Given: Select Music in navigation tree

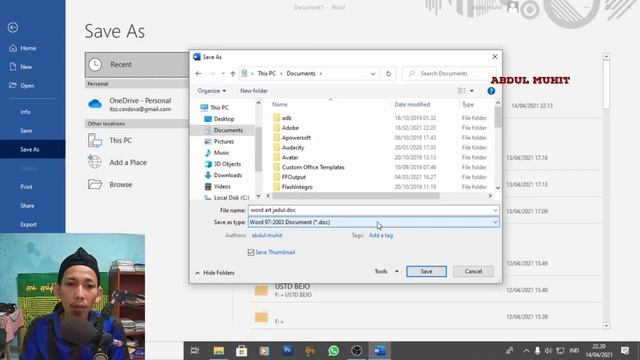Looking at the screenshot, I should (216, 153).
